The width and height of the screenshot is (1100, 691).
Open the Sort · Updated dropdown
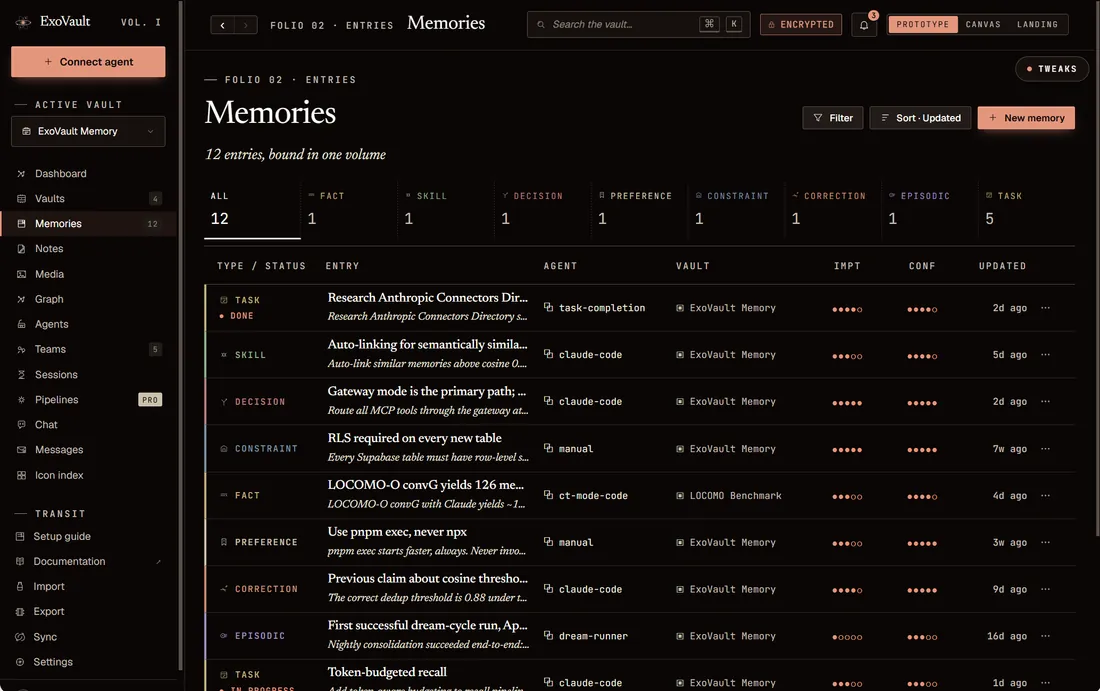920,118
